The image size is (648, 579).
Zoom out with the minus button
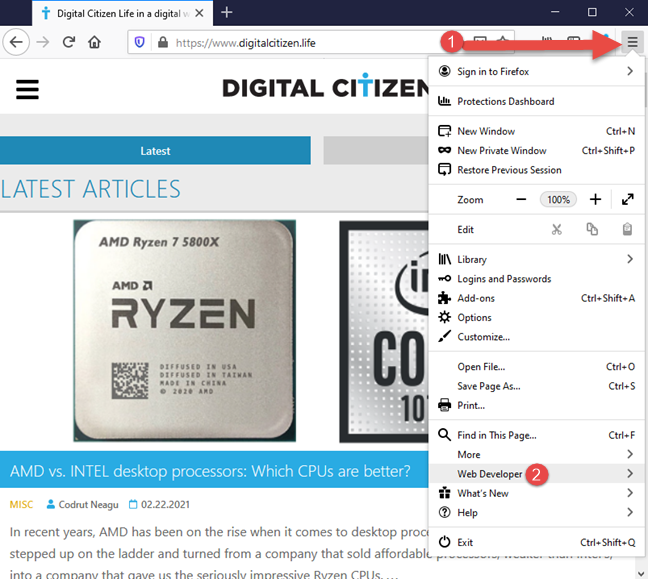coord(521,200)
